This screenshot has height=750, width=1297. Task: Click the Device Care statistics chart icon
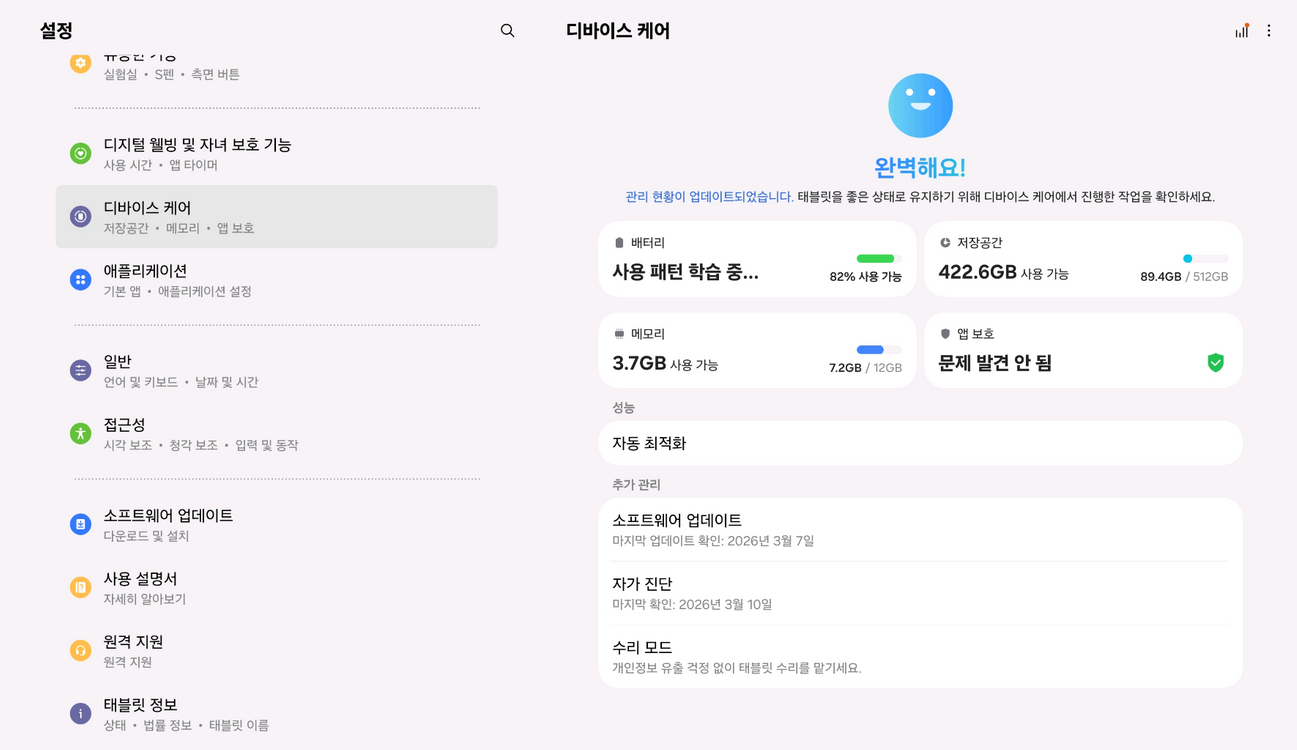point(1241,31)
